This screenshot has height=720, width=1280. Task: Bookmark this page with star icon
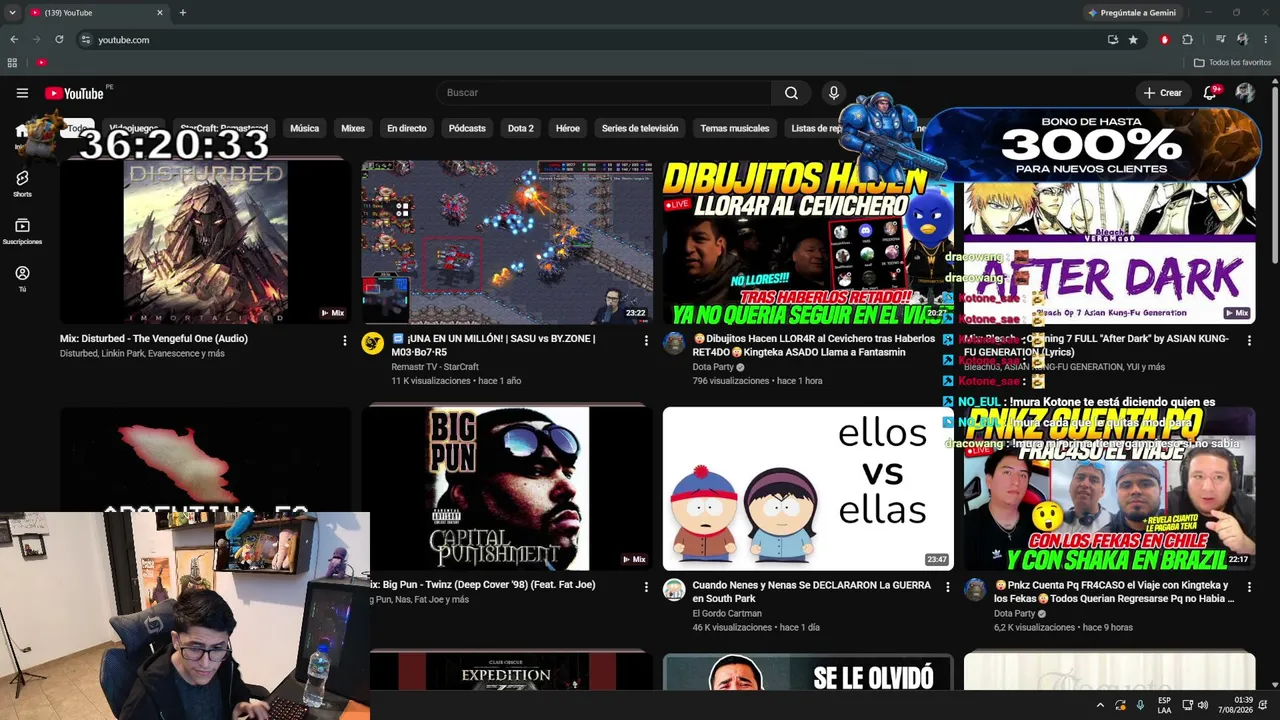pyautogui.click(x=1133, y=39)
